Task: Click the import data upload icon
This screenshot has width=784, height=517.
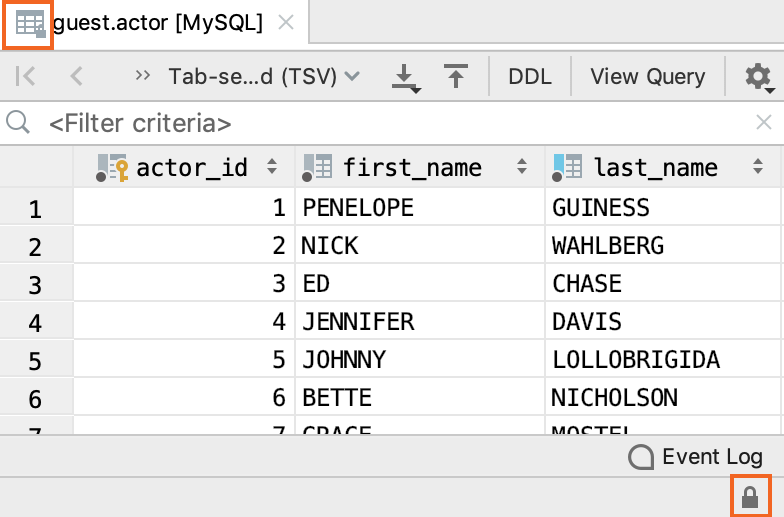Action: point(456,76)
